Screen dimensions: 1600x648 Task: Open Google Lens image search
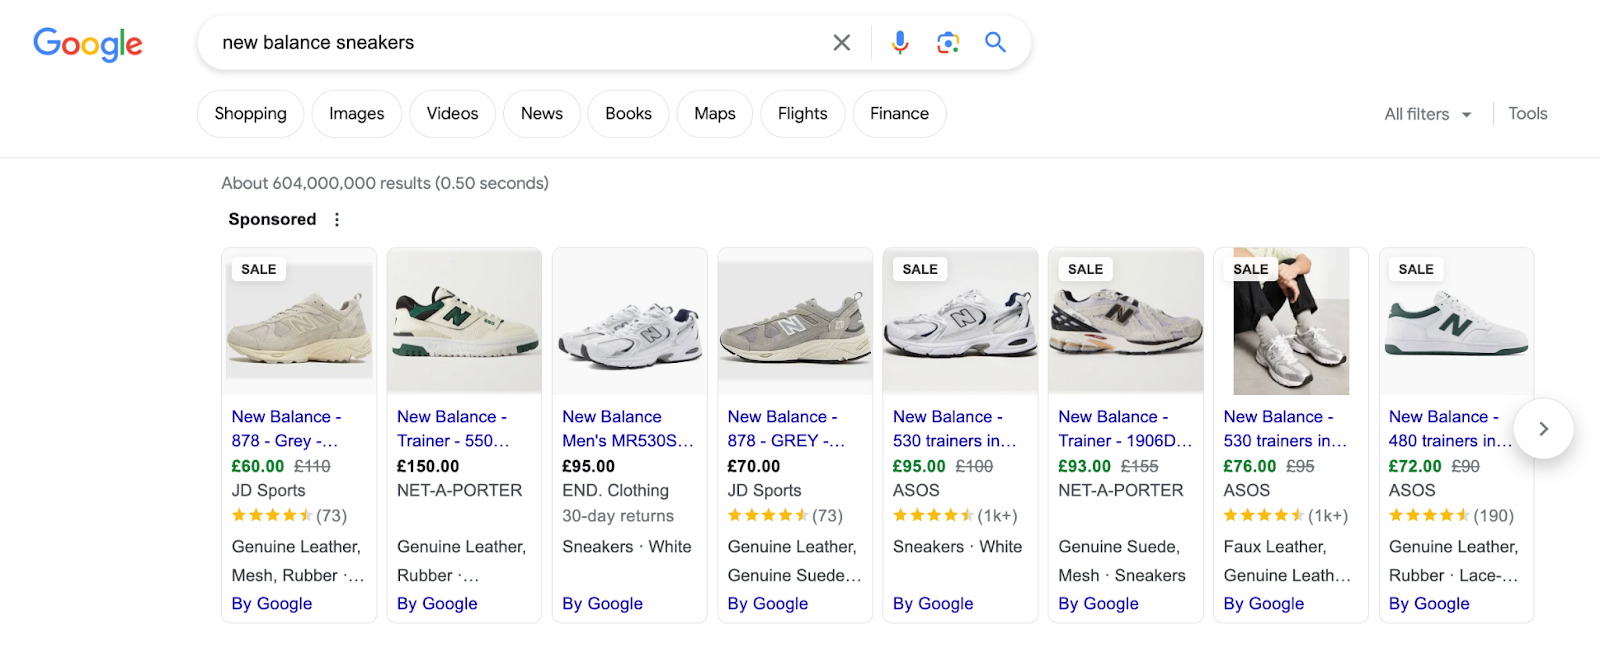948,42
